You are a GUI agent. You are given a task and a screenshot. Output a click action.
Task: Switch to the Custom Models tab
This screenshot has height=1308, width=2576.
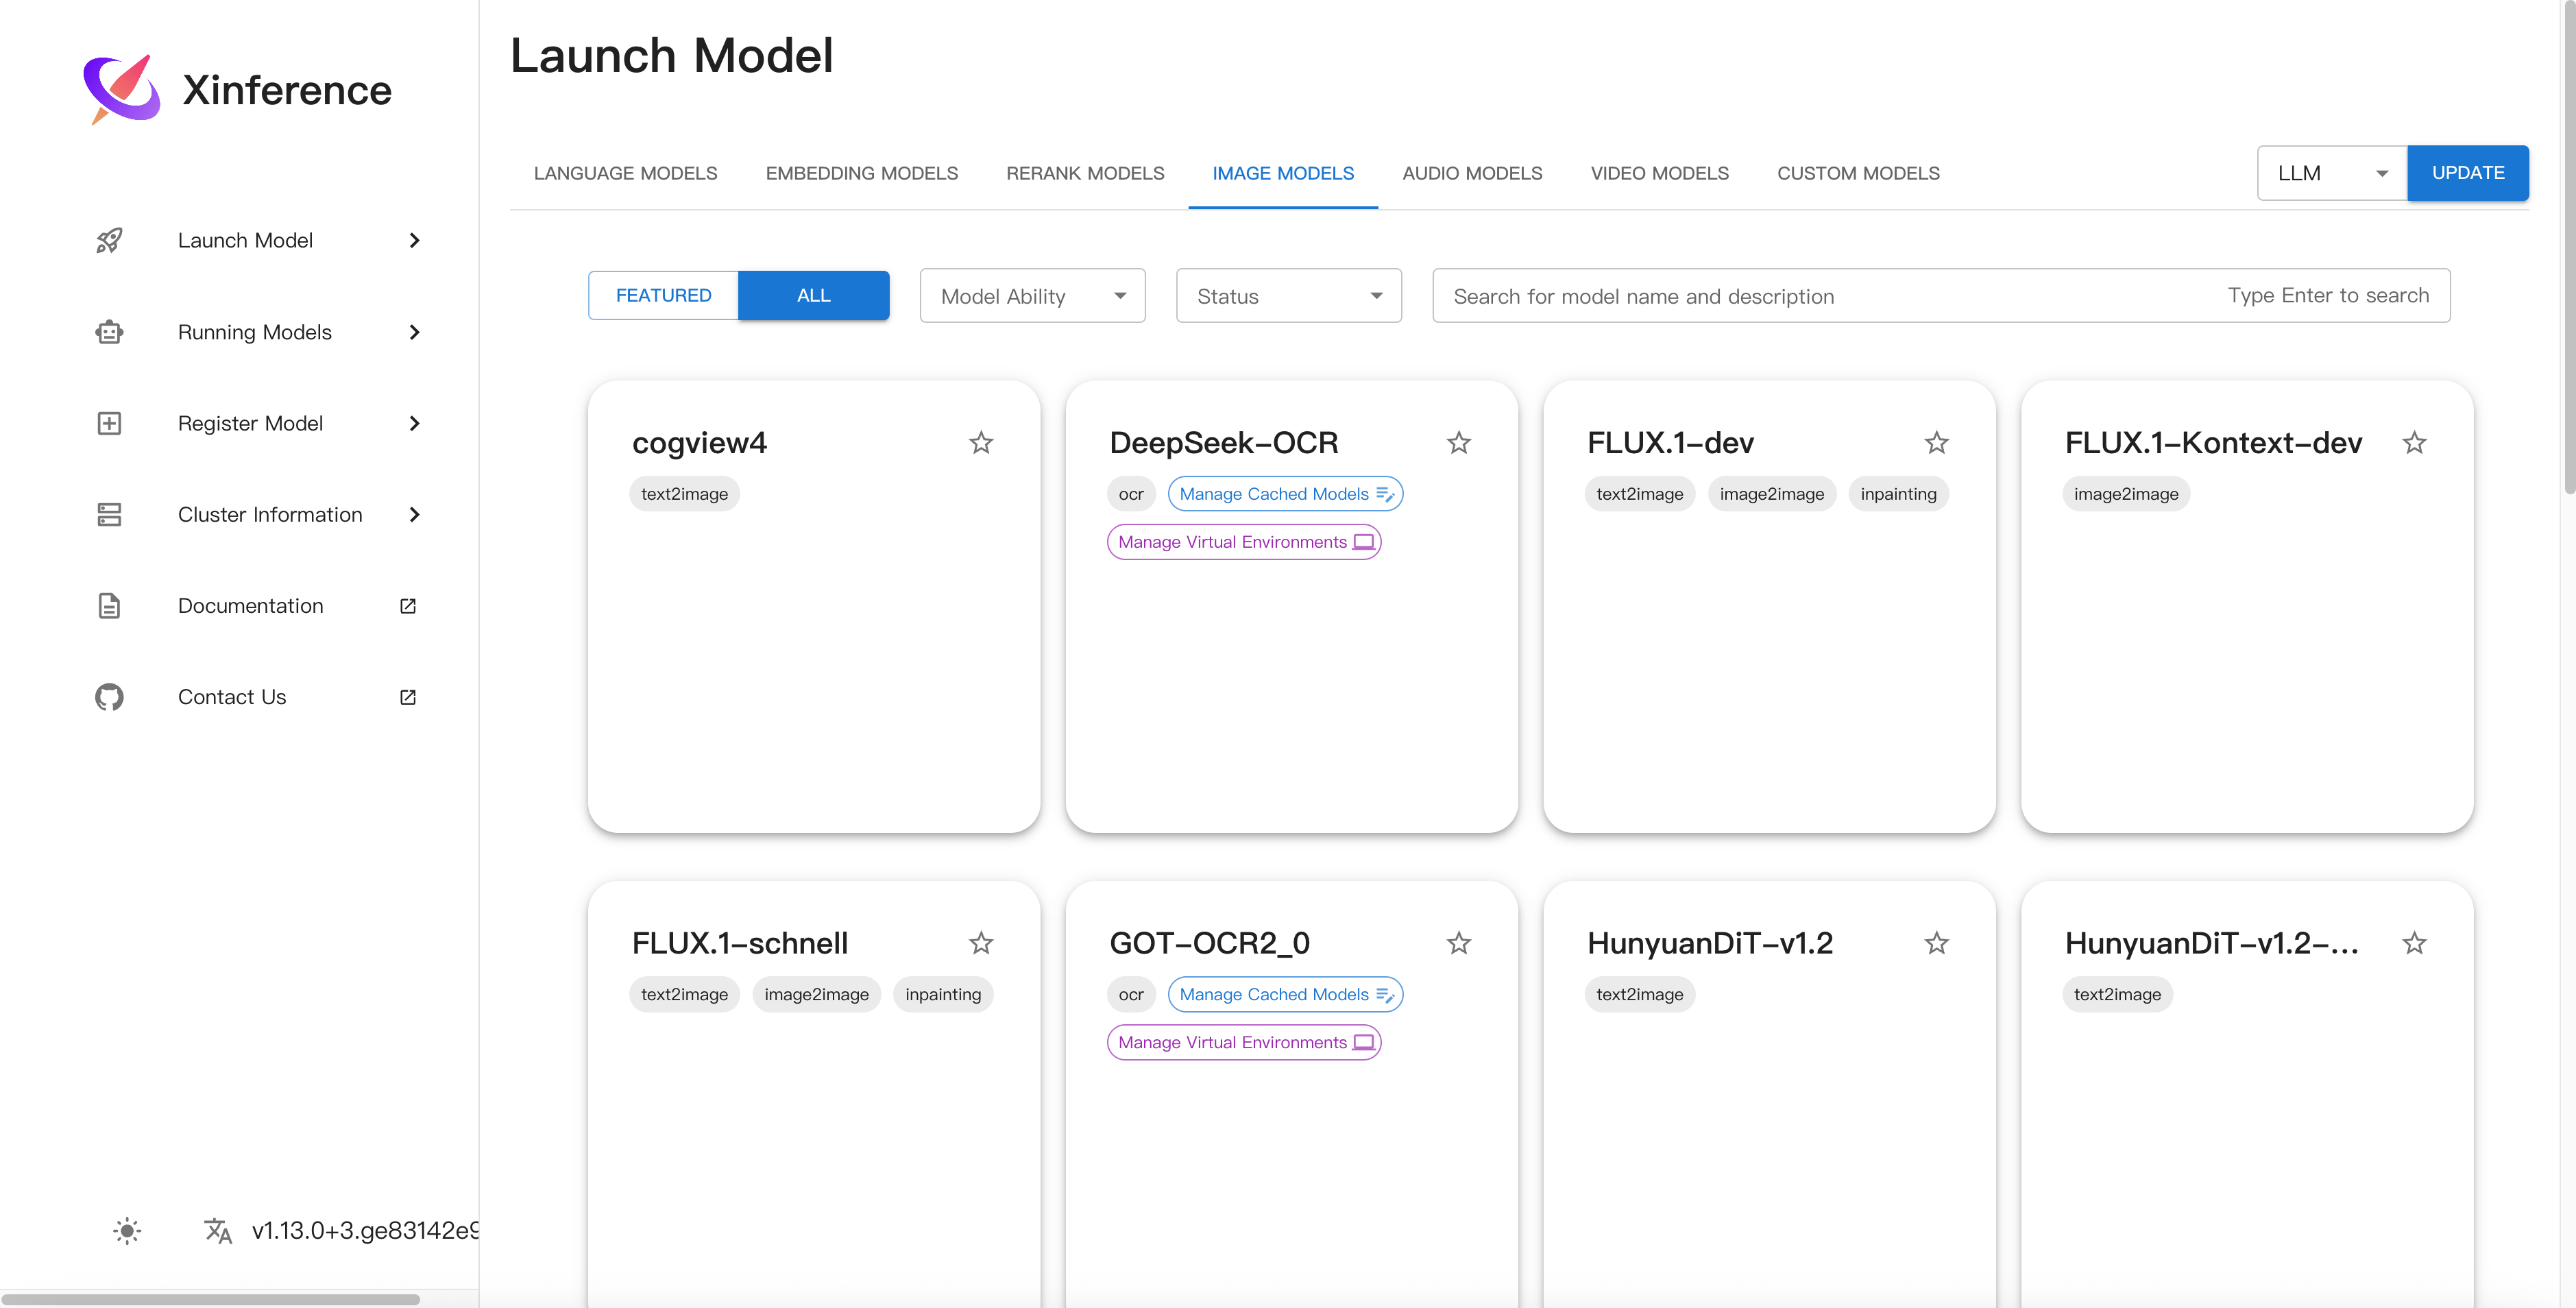1858,173
